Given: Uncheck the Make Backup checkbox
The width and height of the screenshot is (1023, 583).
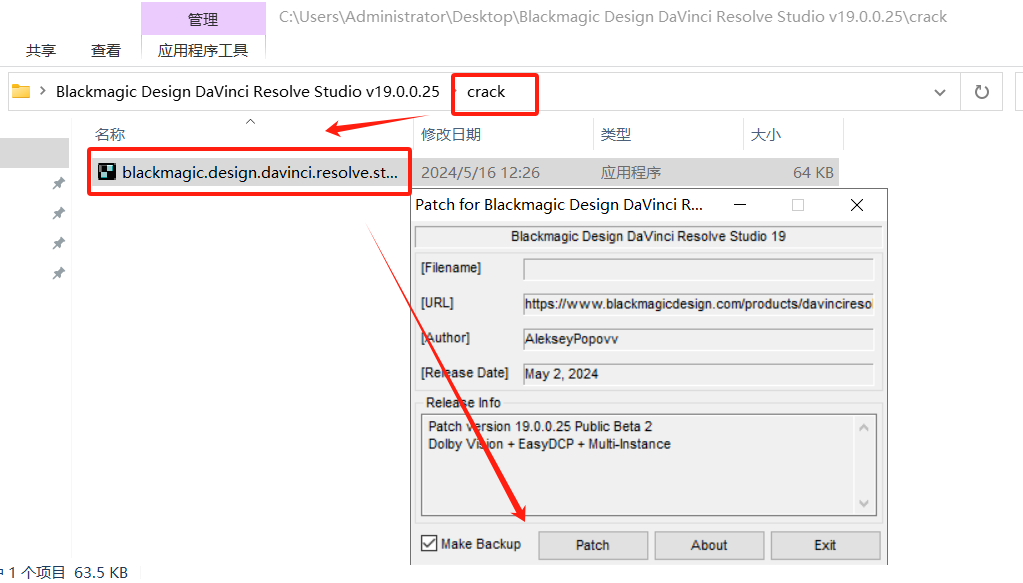Looking at the screenshot, I should pos(427,543).
